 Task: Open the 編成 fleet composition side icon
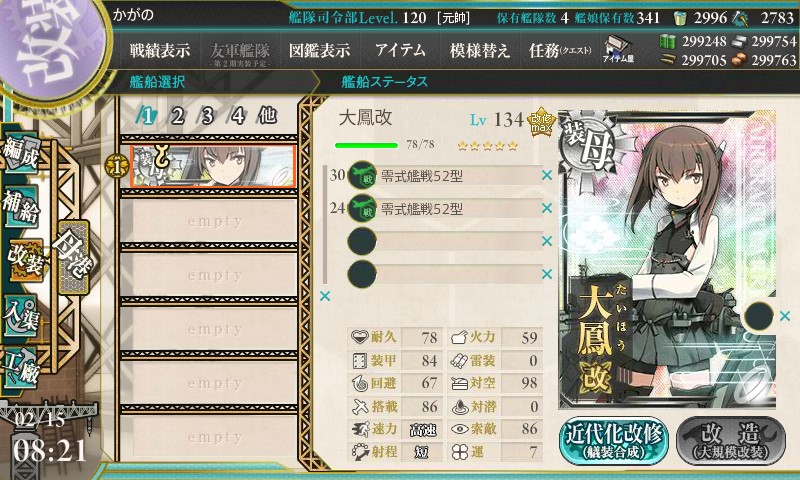[x=21, y=154]
